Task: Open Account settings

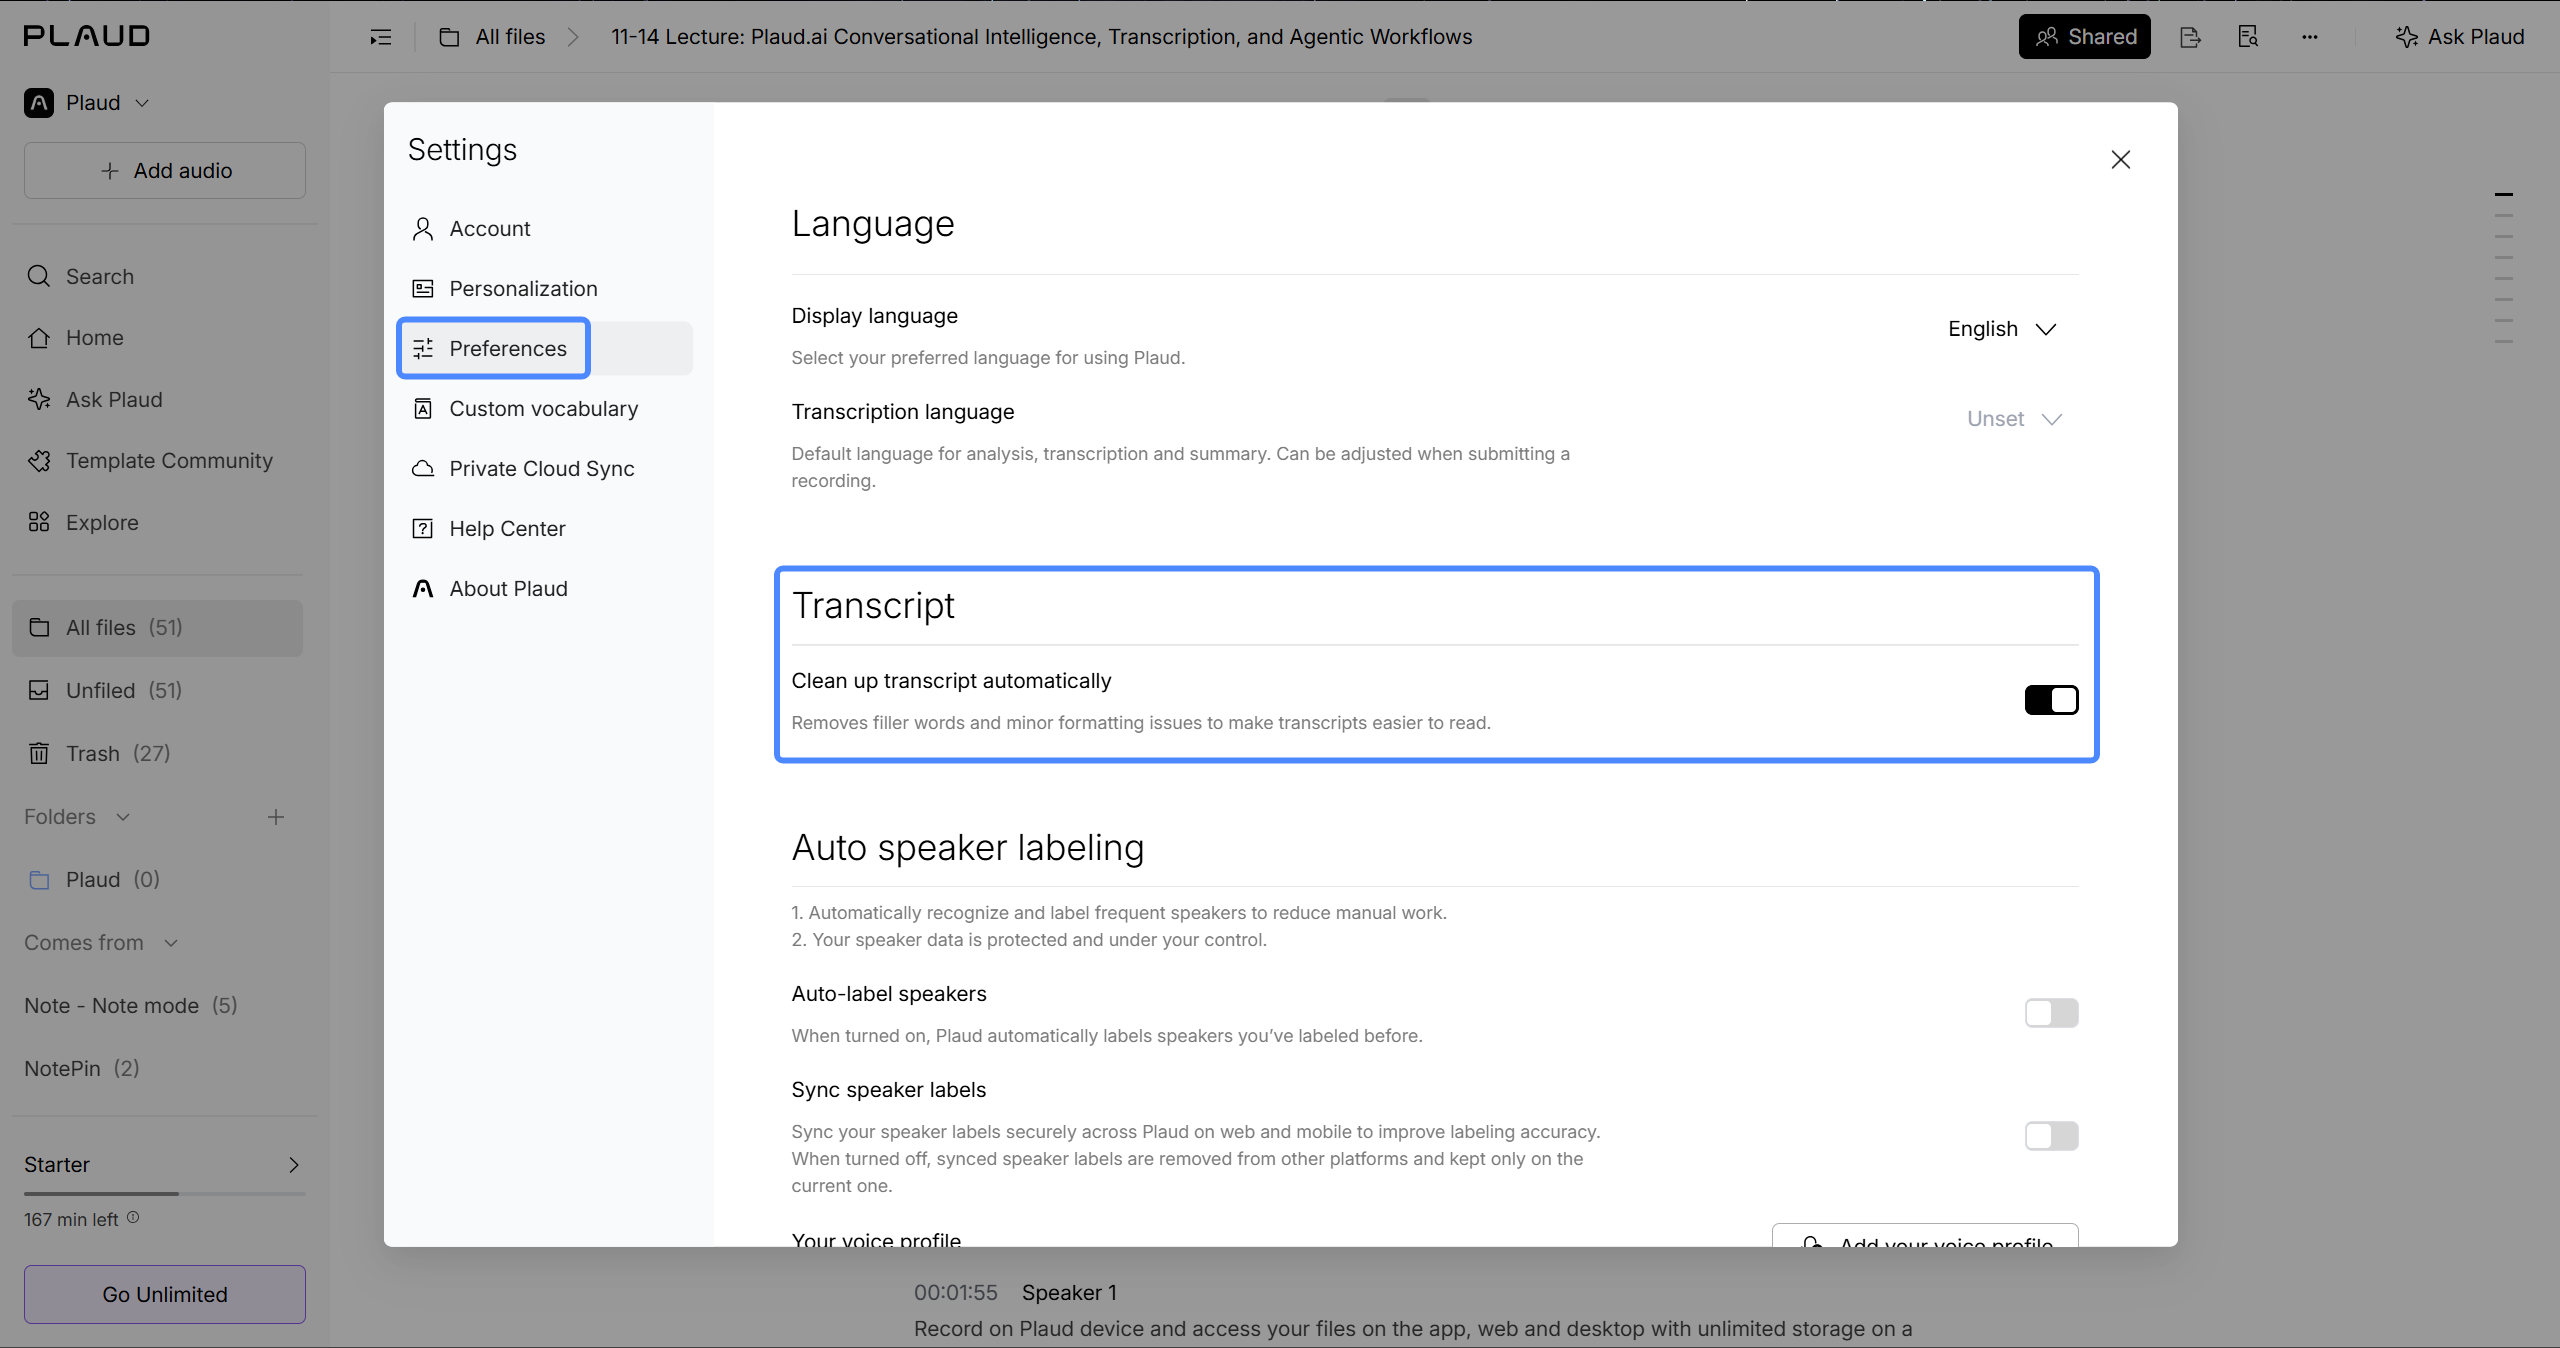Action: click(545, 229)
